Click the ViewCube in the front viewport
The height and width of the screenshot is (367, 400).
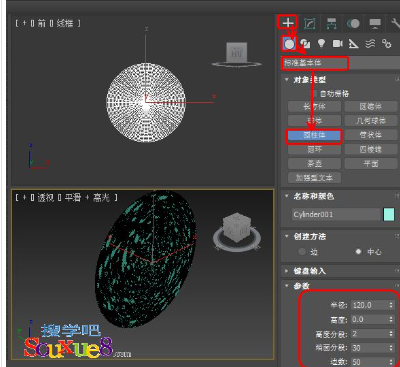tap(237, 52)
